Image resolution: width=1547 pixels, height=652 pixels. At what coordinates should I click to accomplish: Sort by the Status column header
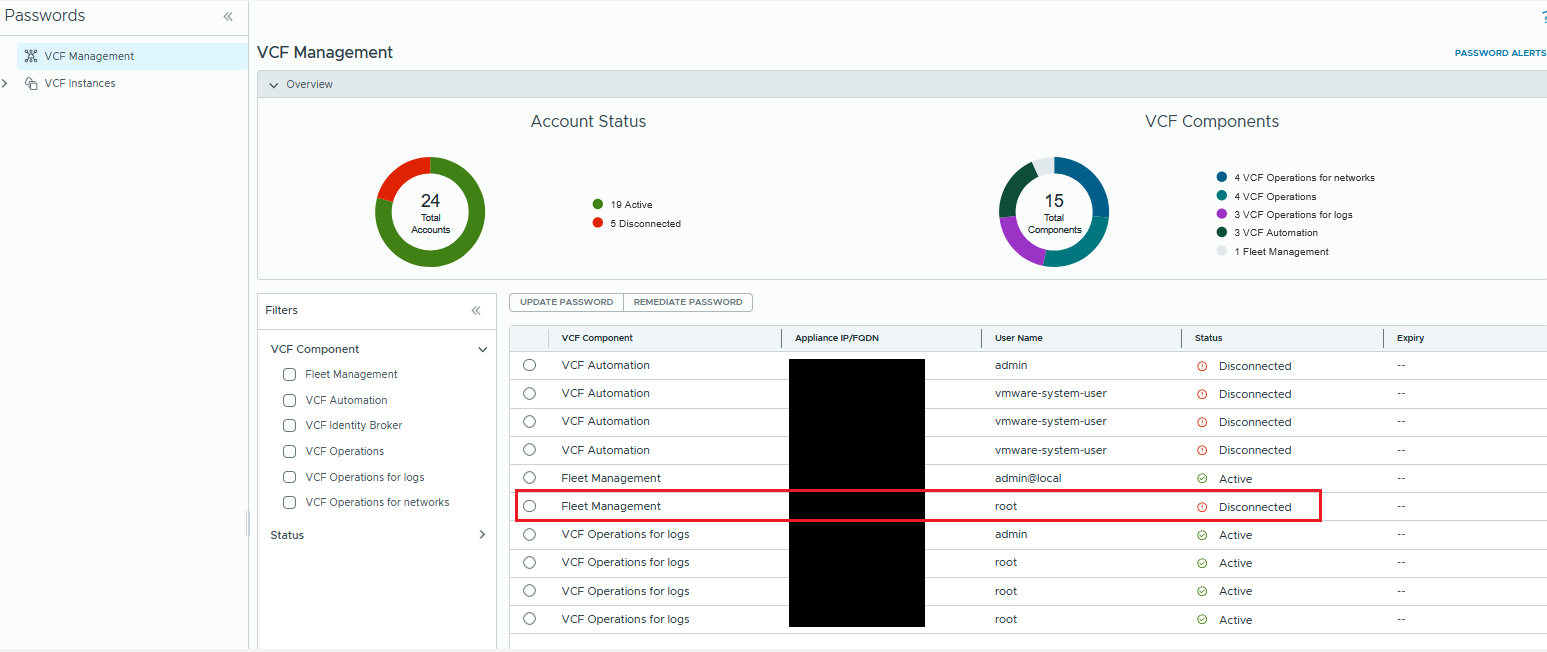(1208, 338)
